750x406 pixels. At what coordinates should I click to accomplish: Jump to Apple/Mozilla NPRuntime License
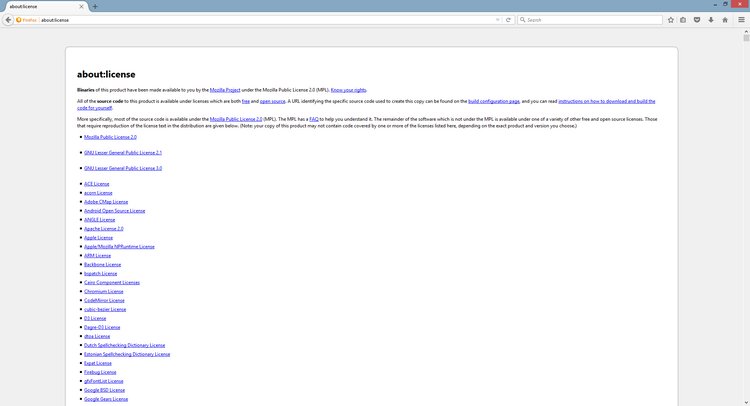[x=119, y=247]
